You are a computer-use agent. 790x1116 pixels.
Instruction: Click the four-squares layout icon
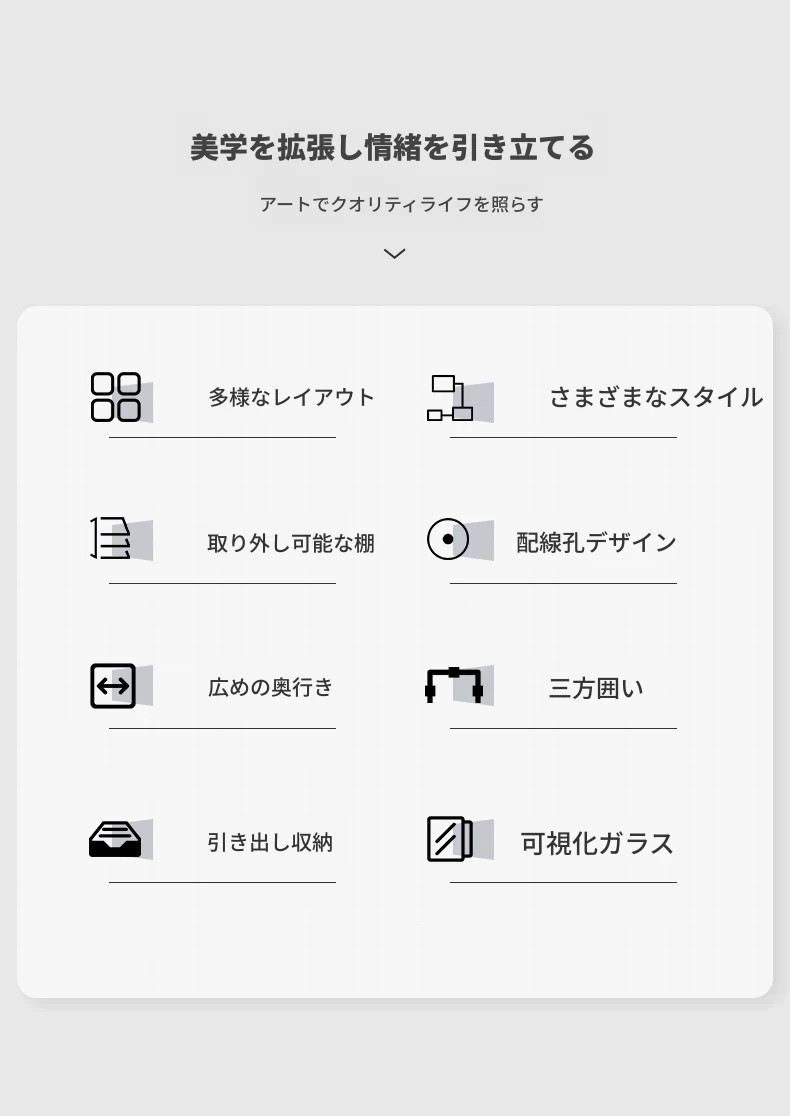(116, 397)
